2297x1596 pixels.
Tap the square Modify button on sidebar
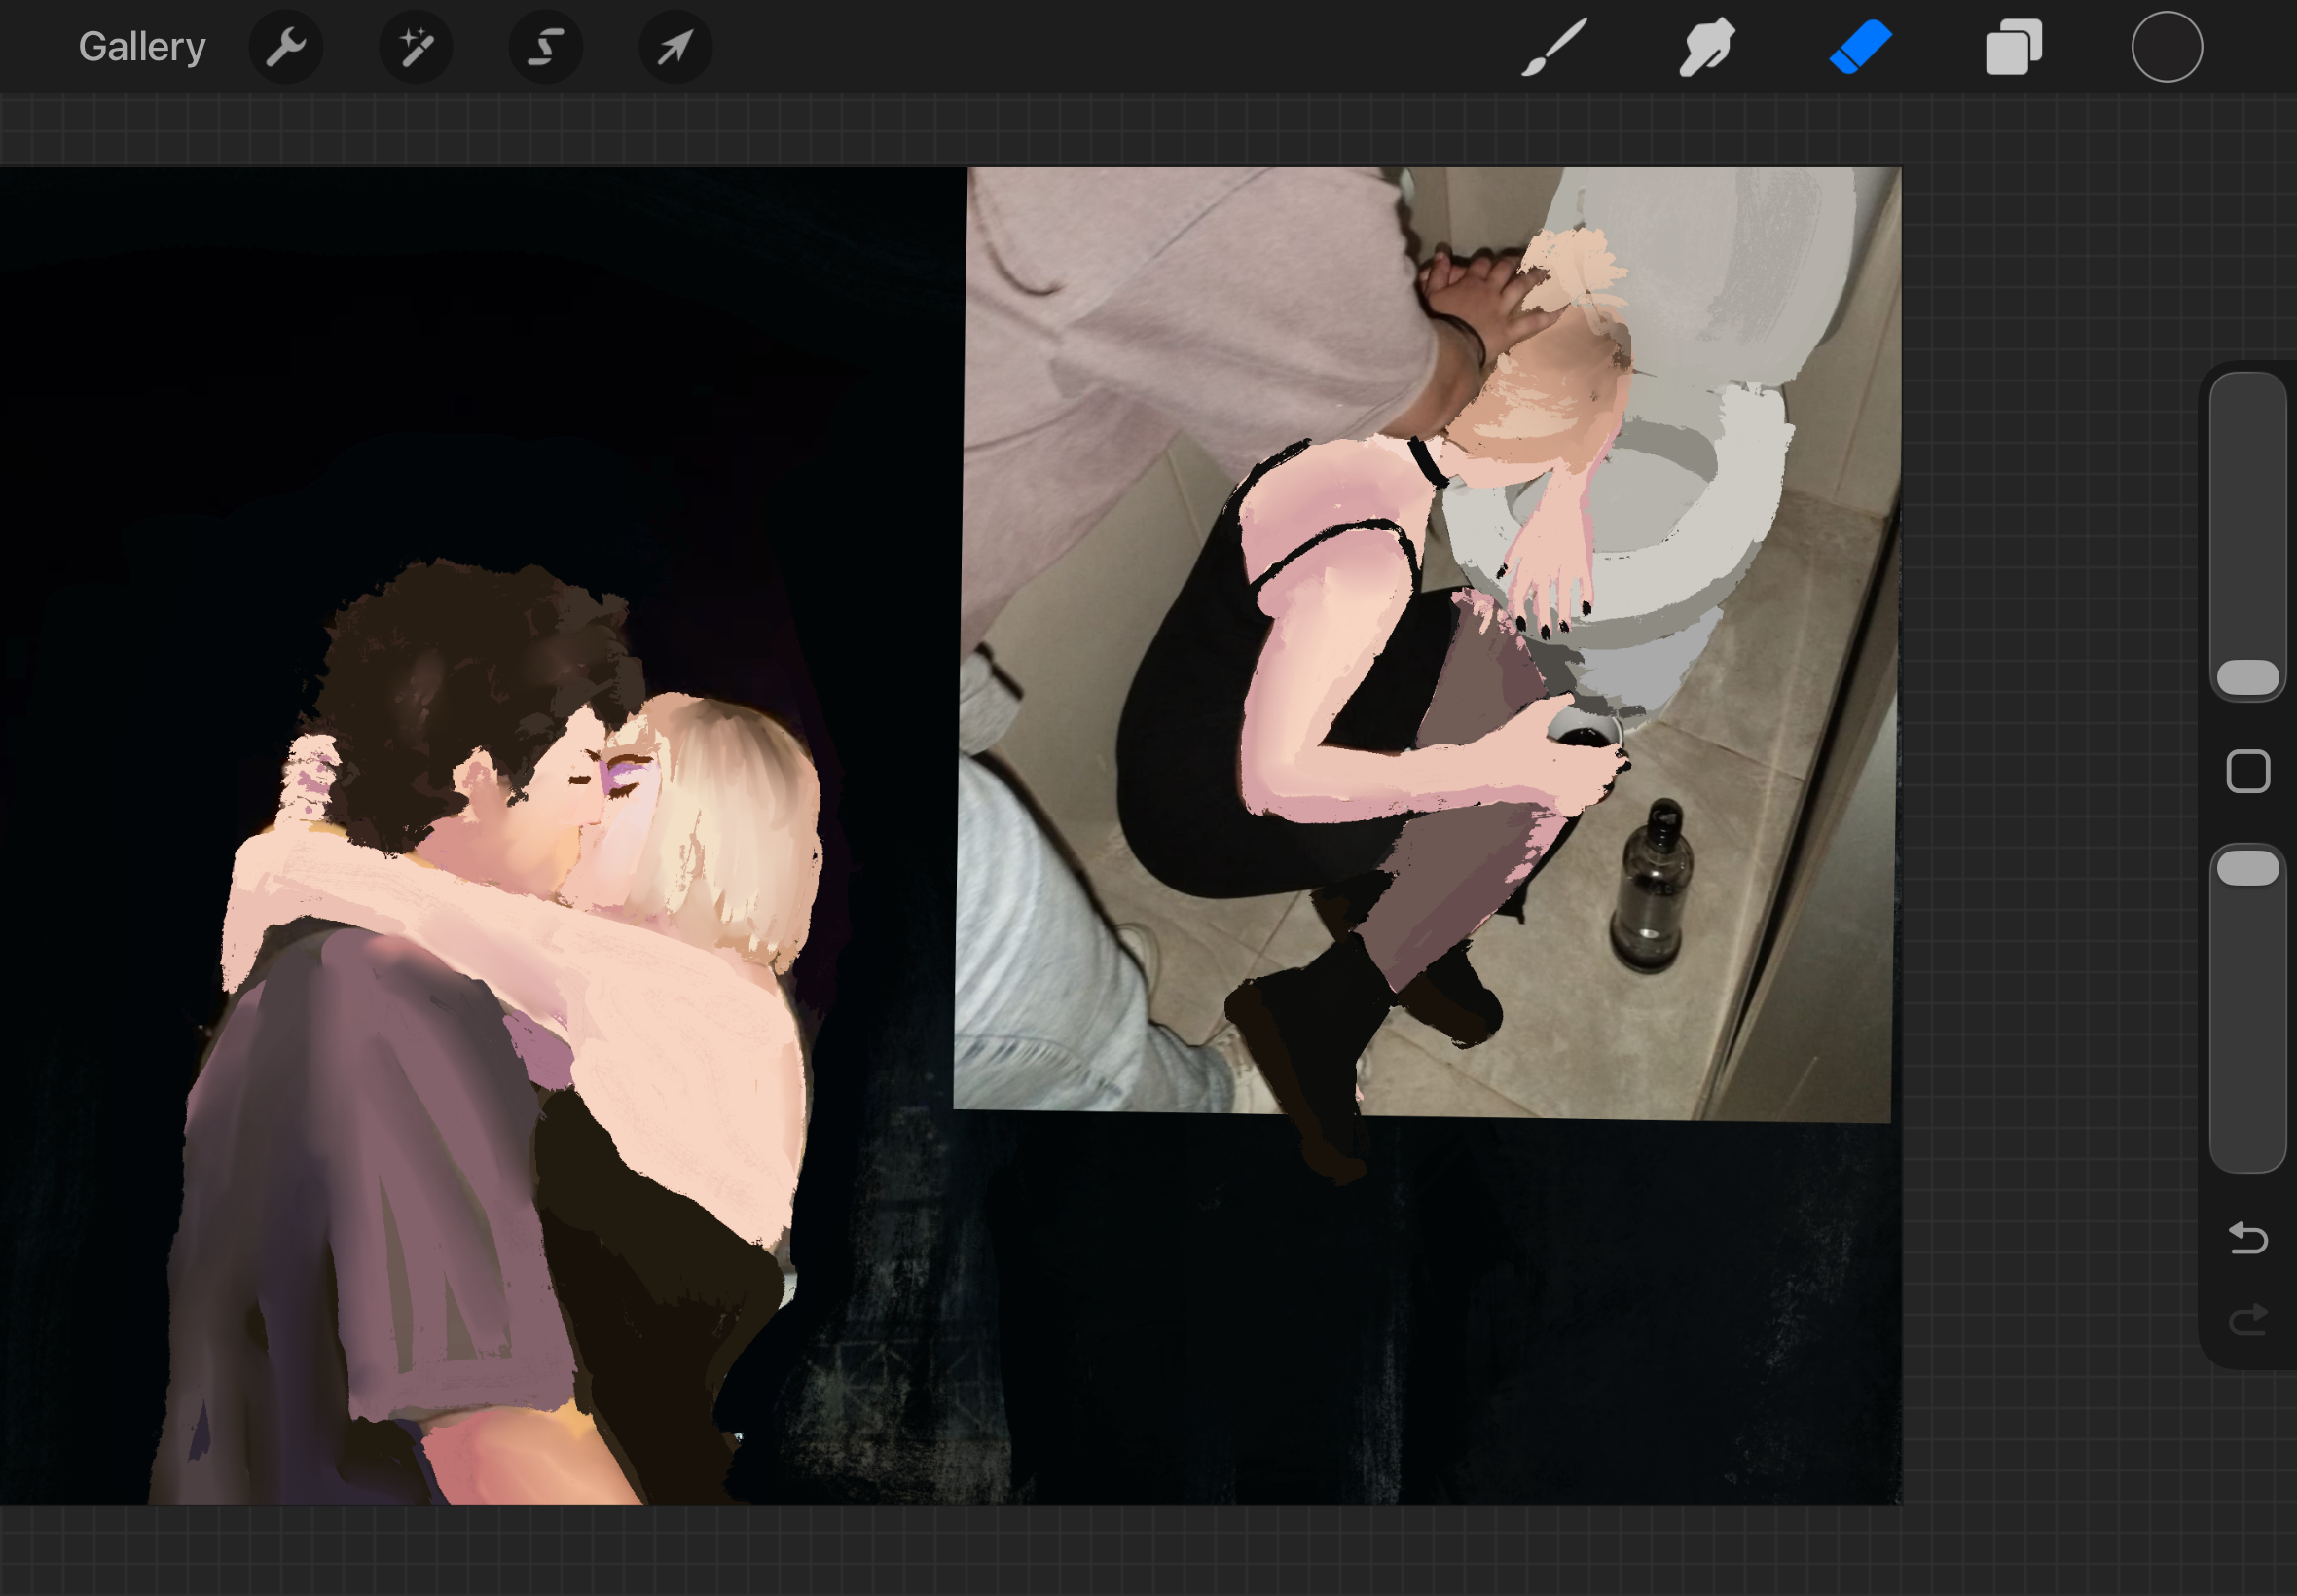[x=2247, y=771]
